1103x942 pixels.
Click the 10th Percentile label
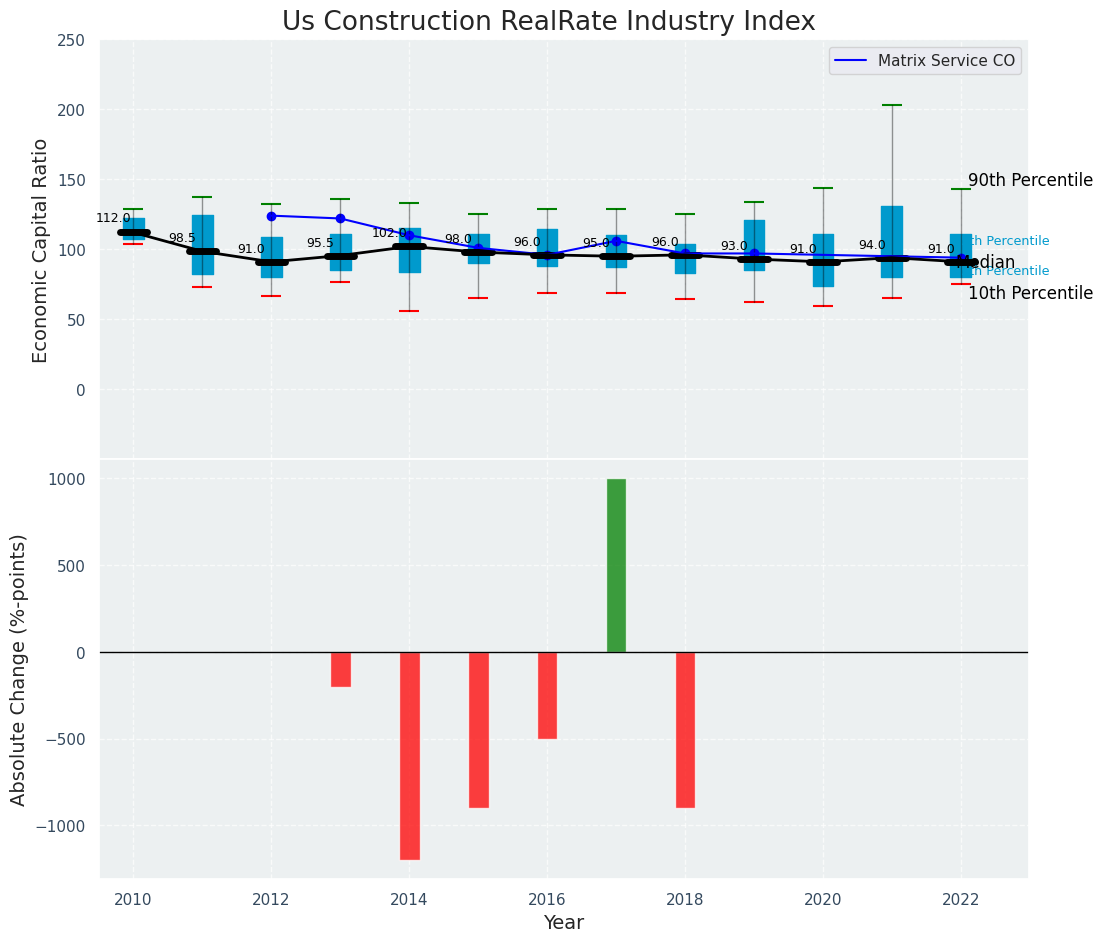[1030, 294]
